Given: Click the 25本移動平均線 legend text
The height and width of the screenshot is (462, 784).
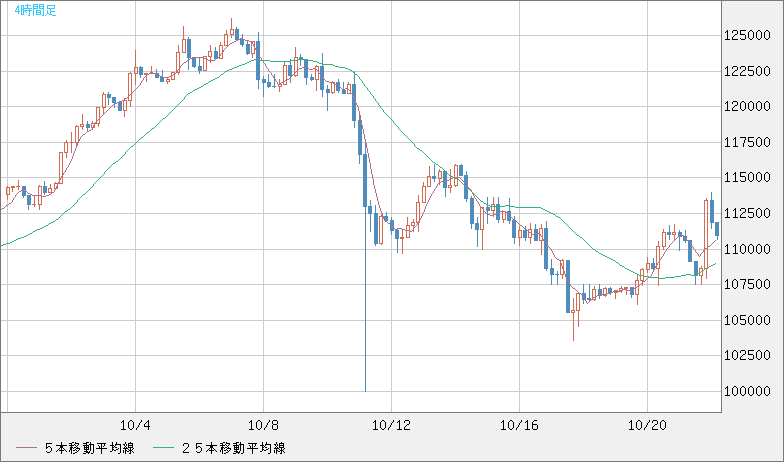Looking at the screenshot, I should [x=237, y=447].
